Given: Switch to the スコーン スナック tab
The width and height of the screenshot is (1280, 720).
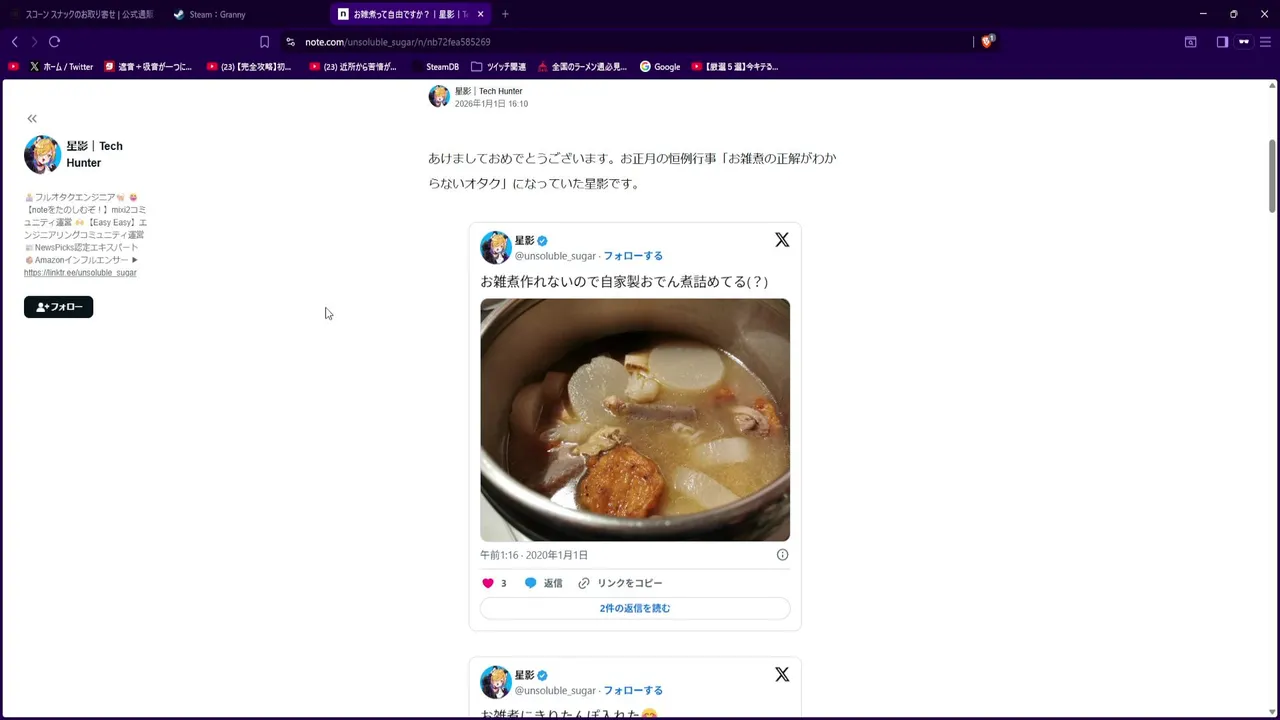Looking at the screenshot, I should click(x=82, y=14).
